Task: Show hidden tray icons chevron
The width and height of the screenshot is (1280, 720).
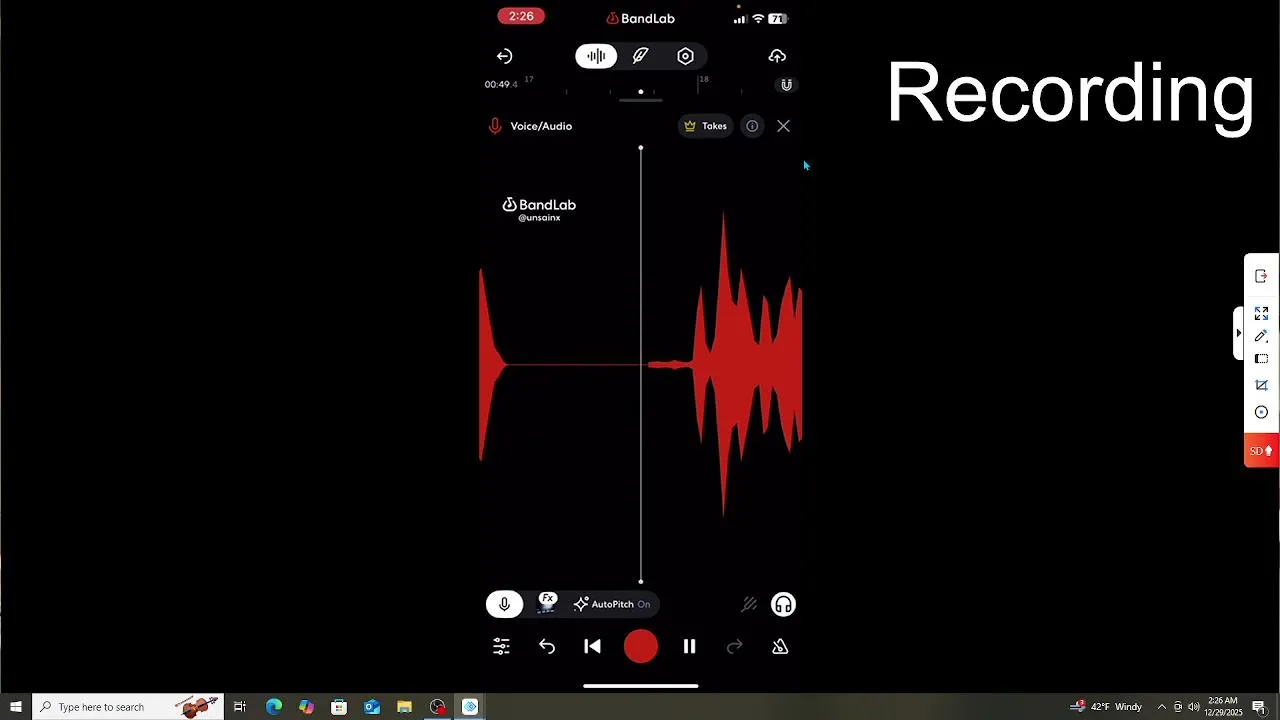Action: pyautogui.click(x=1161, y=707)
